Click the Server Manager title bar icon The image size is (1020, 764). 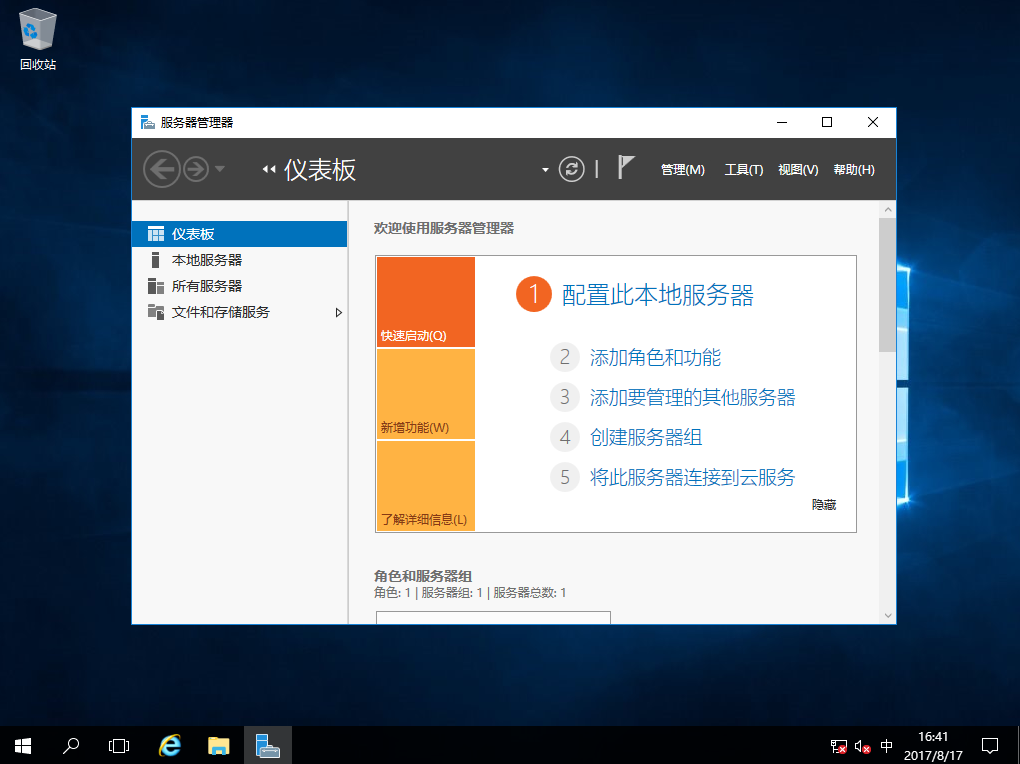pyautogui.click(x=148, y=122)
